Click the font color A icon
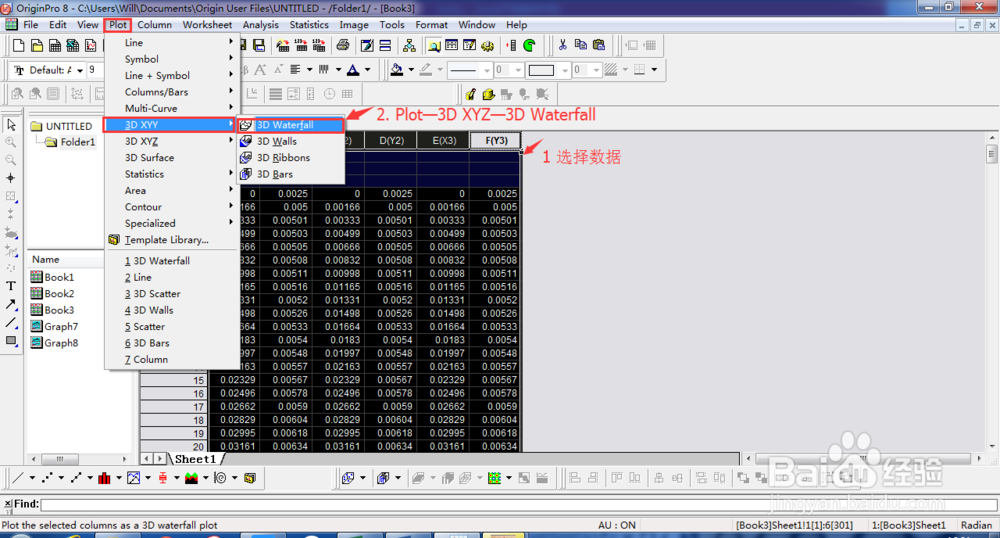The height and width of the screenshot is (538, 1000). point(353,69)
